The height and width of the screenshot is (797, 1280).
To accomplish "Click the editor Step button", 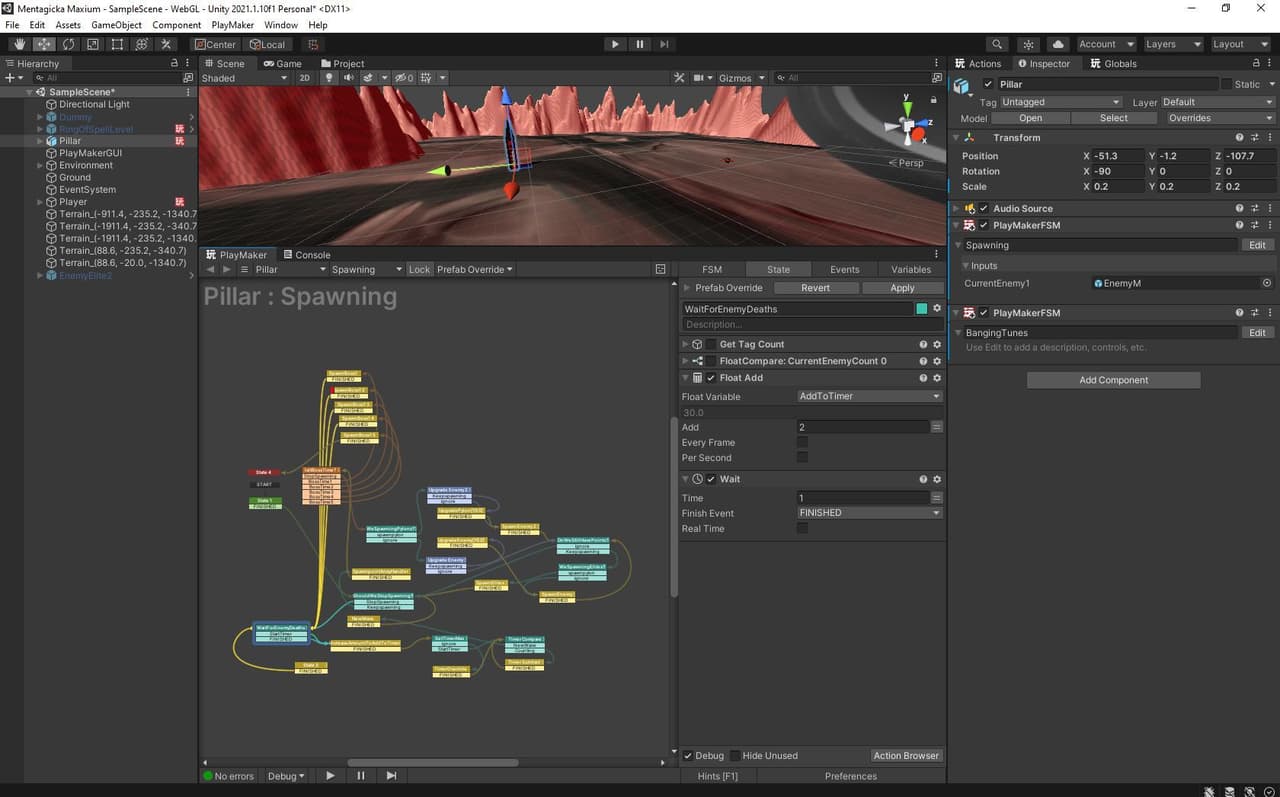I will [664, 44].
